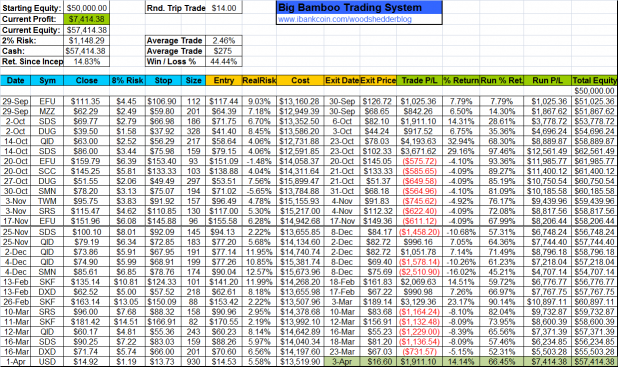Click the TWM symbol cell
618x367 pixels.
(47, 201)
